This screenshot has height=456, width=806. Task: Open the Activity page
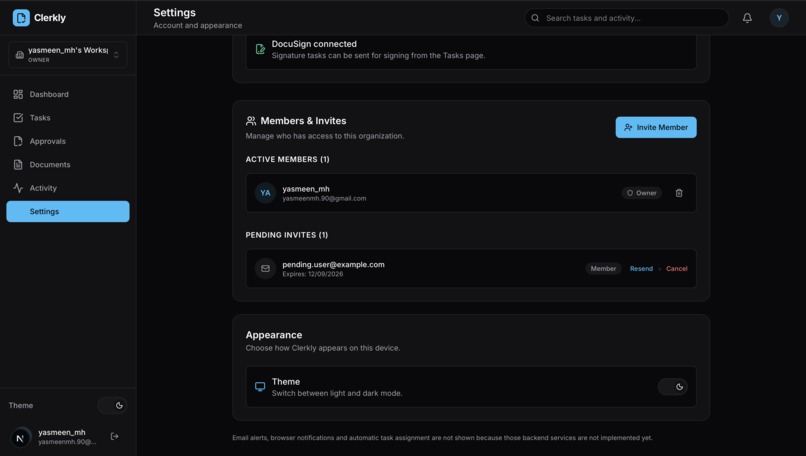tap(68, 188)
